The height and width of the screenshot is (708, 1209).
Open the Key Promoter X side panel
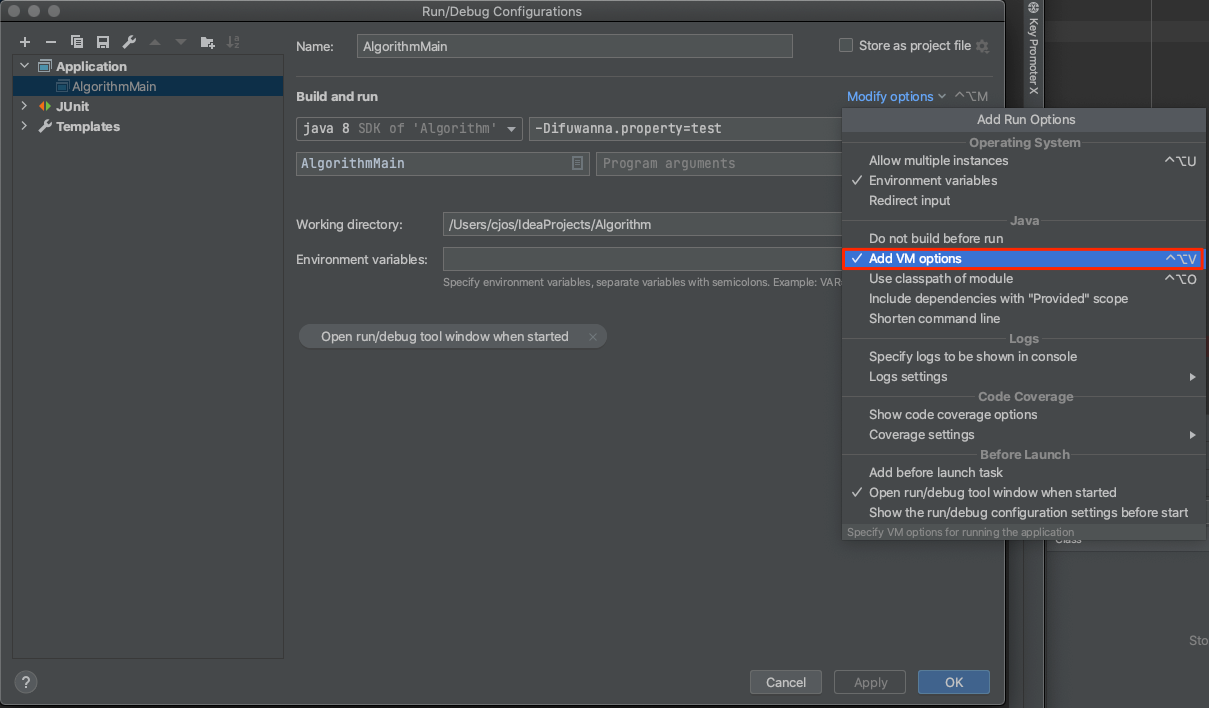pos(1033,55)
